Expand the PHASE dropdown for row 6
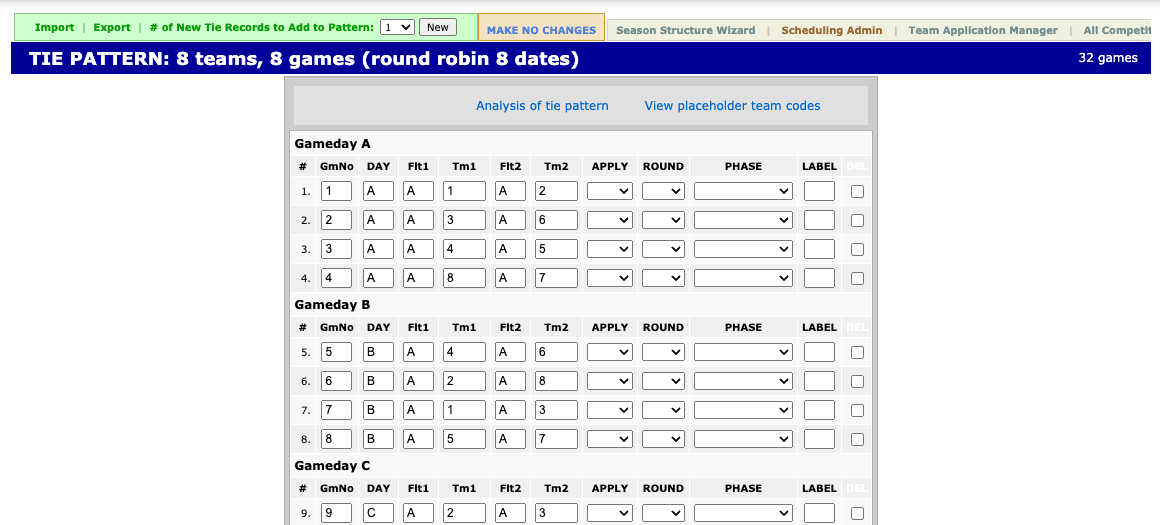Screen dimensions: 1160x525 point(743,381)
